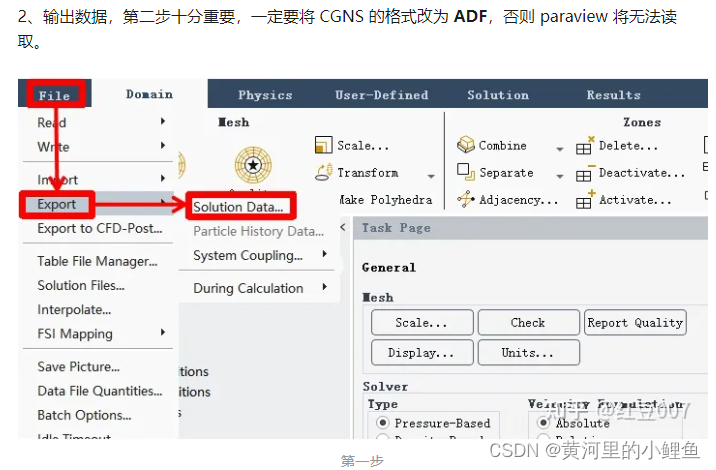Expand the System Coupling arrow
The height and width of the screenshot is (470, 716).
(324, 254)
